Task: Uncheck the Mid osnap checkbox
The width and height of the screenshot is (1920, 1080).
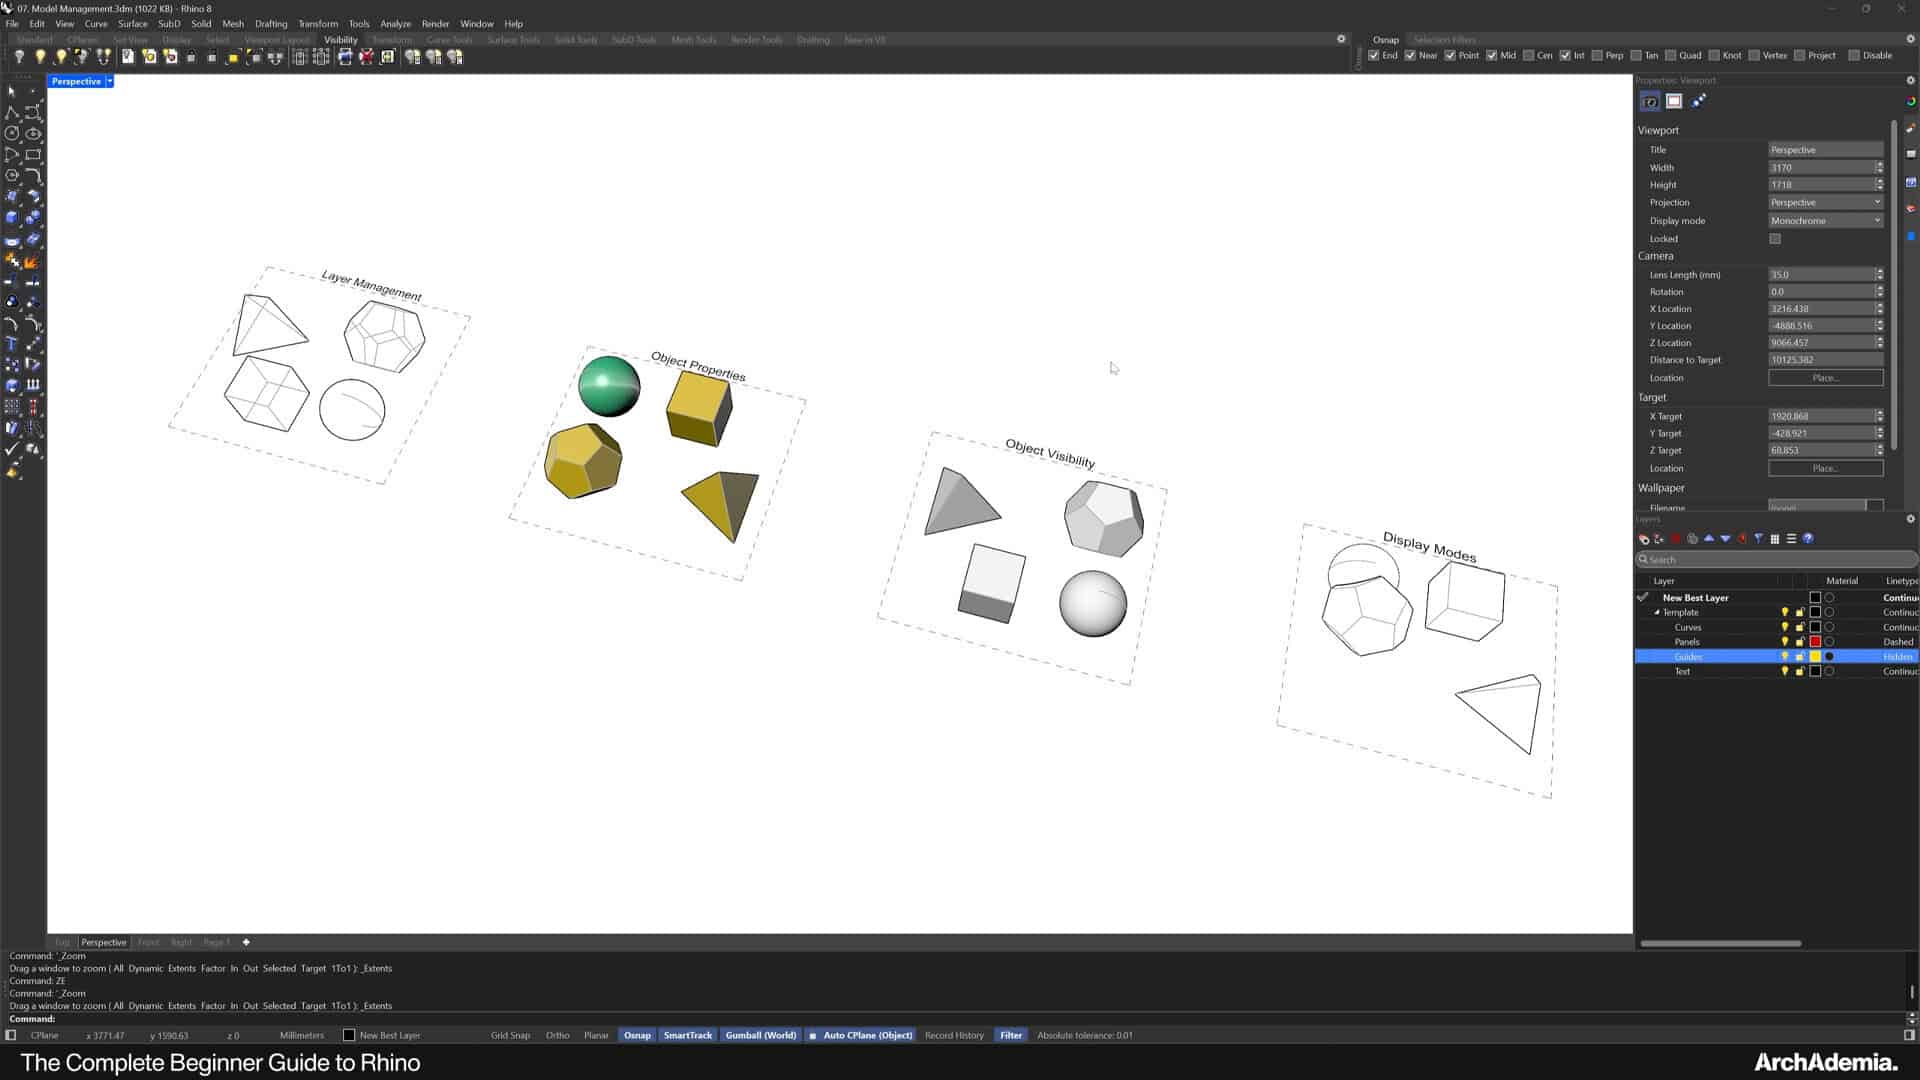Action: (x=1491, y=55)
